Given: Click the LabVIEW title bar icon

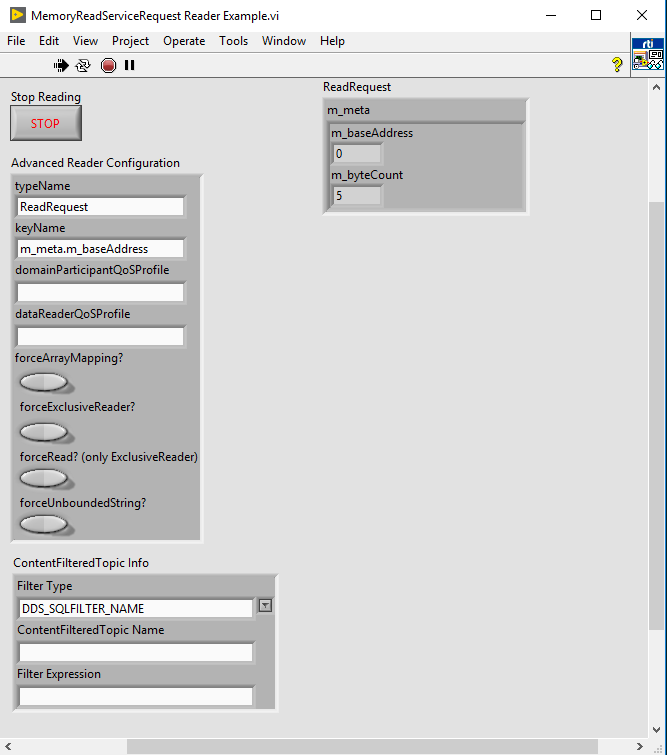Looking at the screenshot, I should [x=18, y=15].
